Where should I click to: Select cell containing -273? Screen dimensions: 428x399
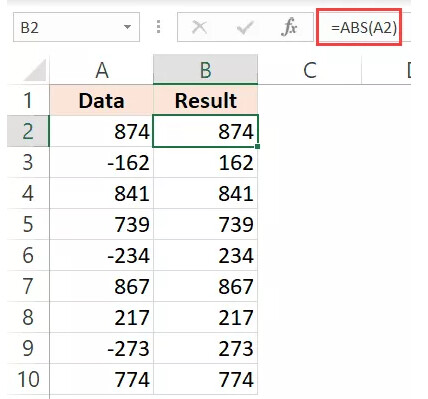[x=101, y=348]
